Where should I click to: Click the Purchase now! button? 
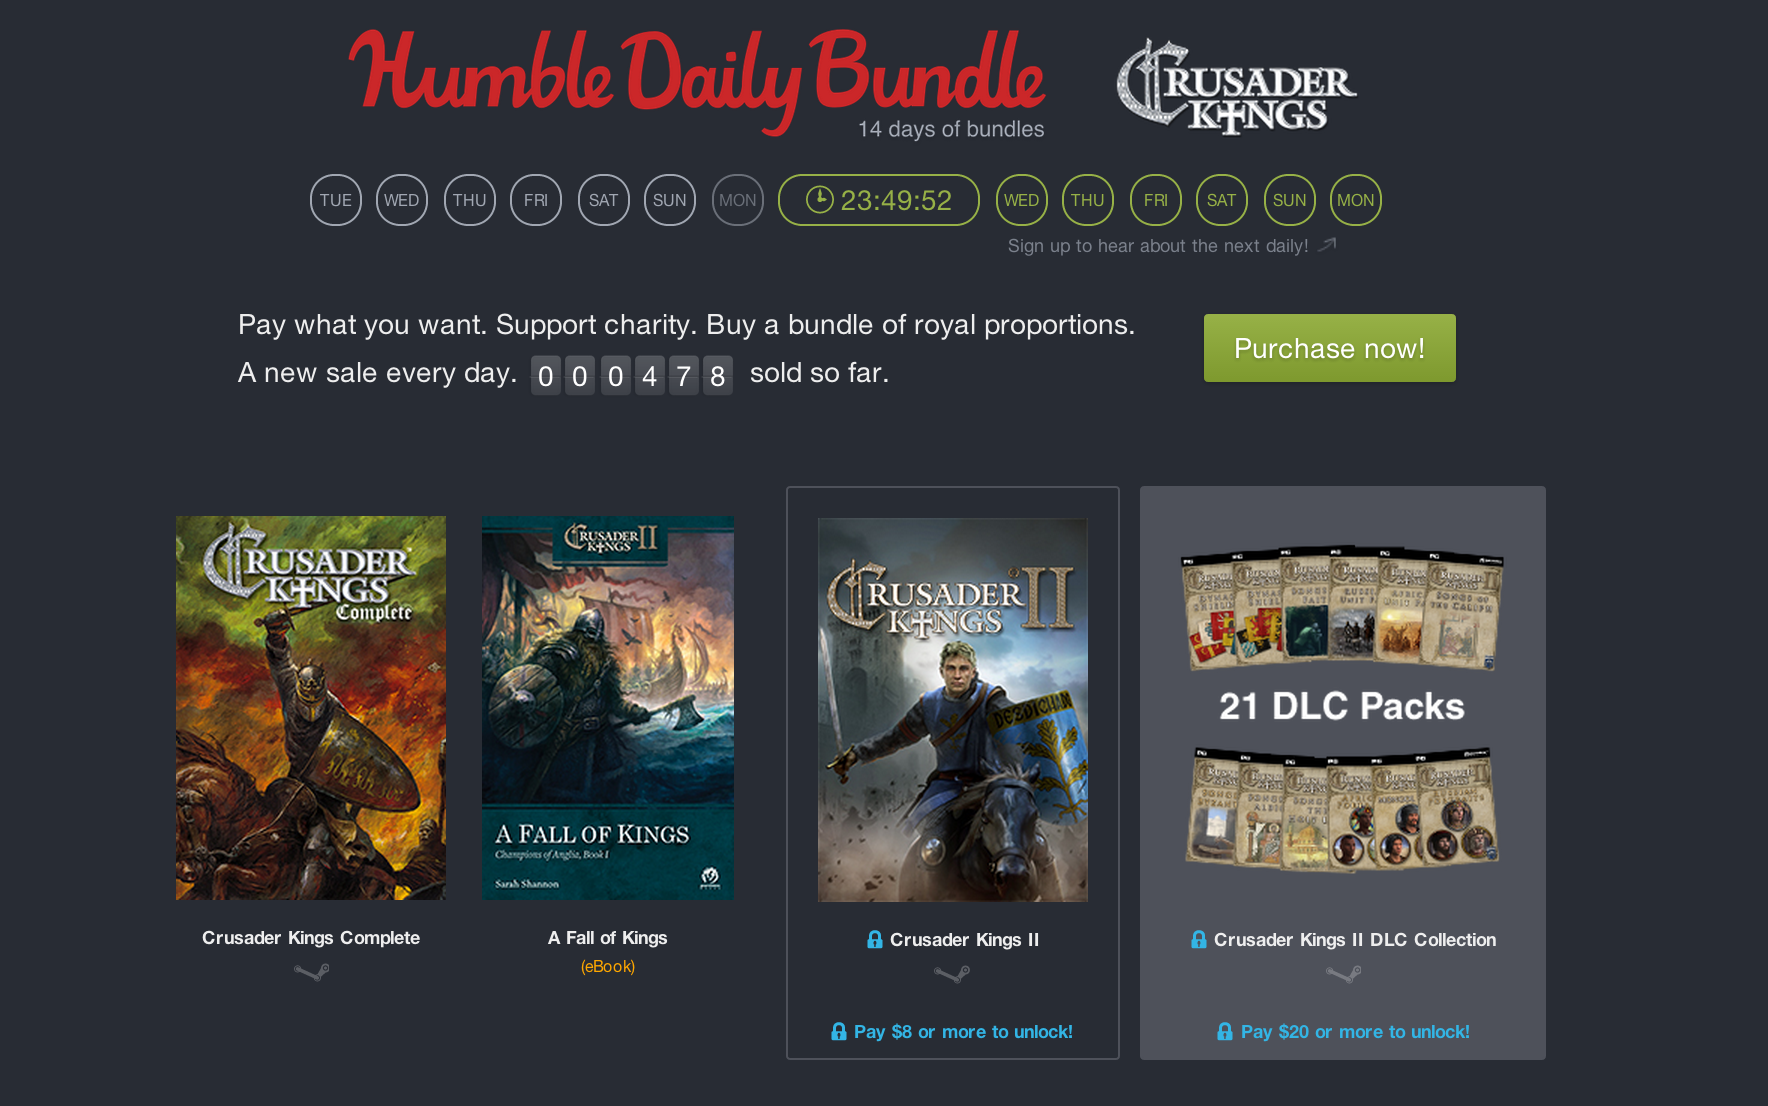tap(1330, 348)
